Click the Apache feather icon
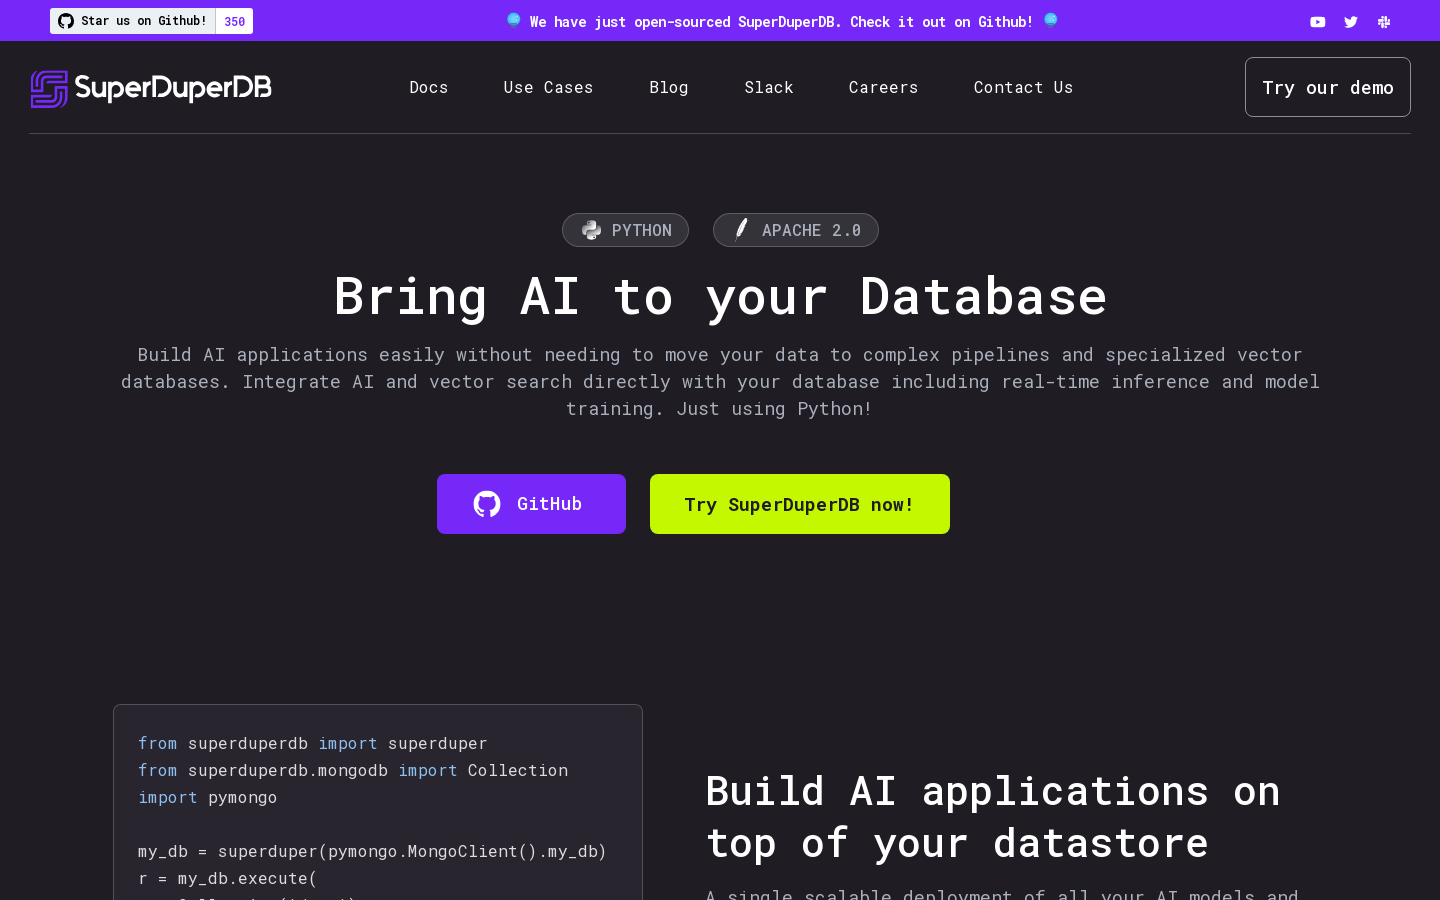1440x900 pixels. (741, 230)
